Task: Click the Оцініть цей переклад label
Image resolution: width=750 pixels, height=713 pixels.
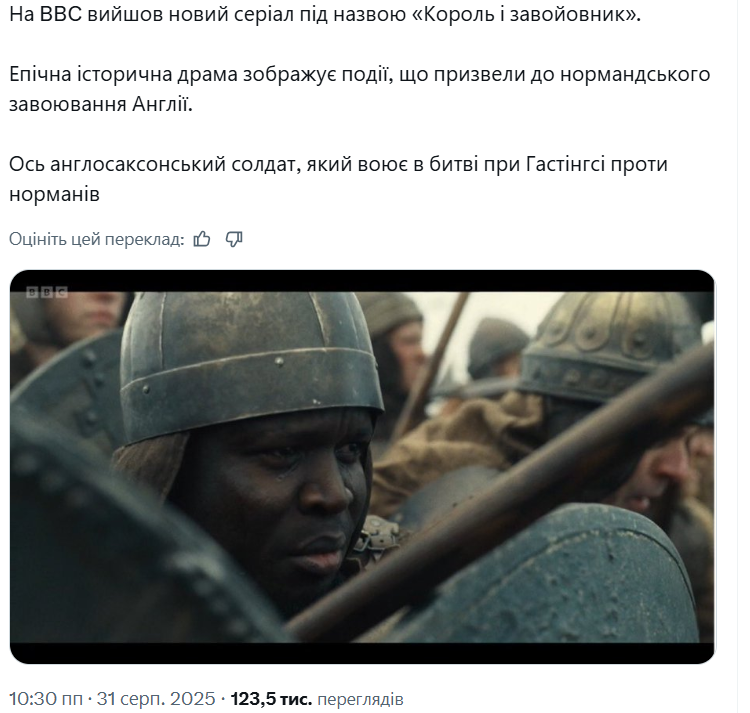Action: [97, 239]
